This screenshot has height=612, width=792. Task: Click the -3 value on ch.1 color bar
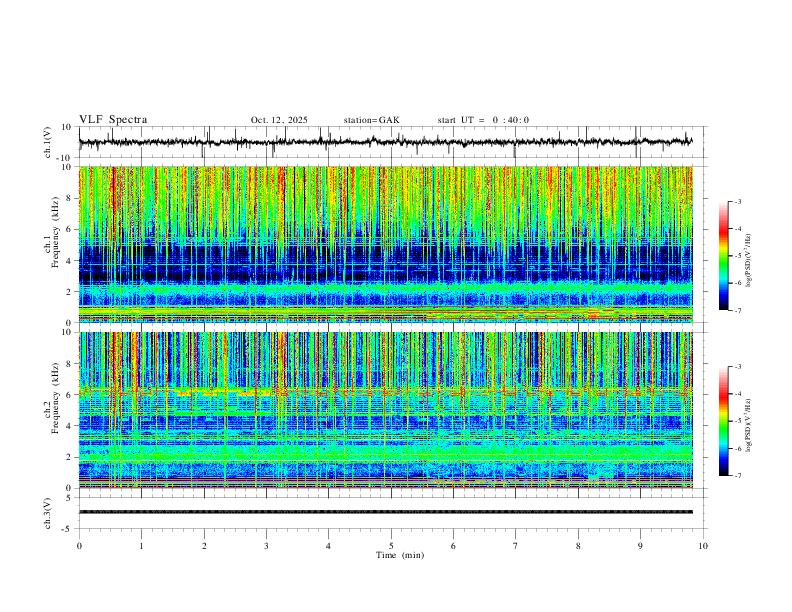(737, 201)
